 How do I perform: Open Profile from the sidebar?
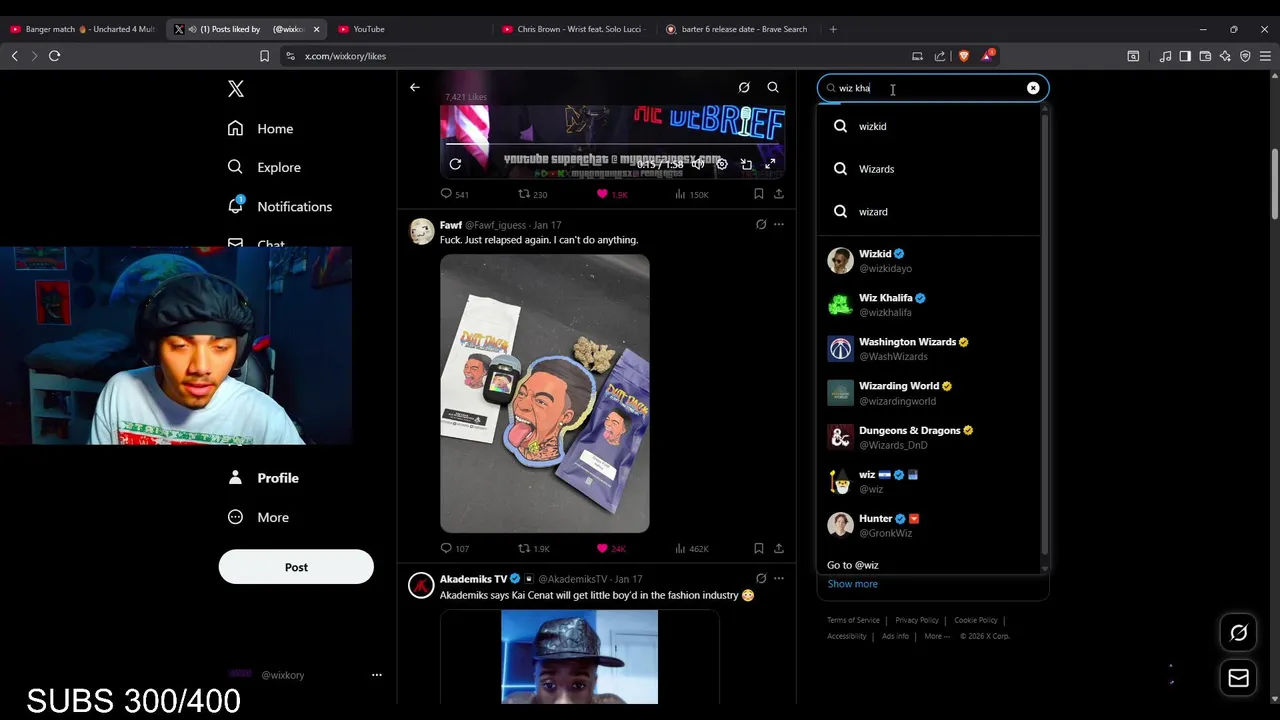pyautogui.click(x=263, y=478)
